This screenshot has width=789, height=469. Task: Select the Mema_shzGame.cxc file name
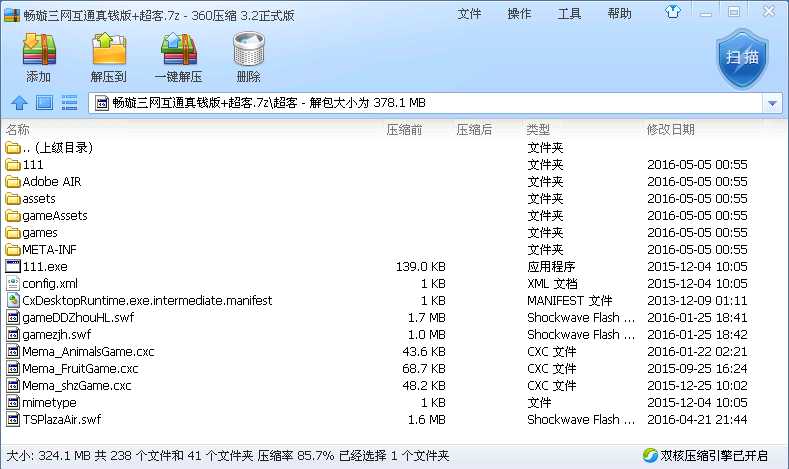click(76, 385)
